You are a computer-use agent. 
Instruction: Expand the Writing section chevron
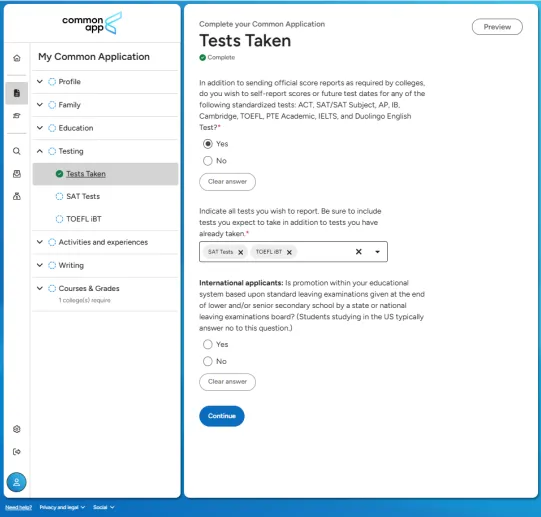coord(40,265)
